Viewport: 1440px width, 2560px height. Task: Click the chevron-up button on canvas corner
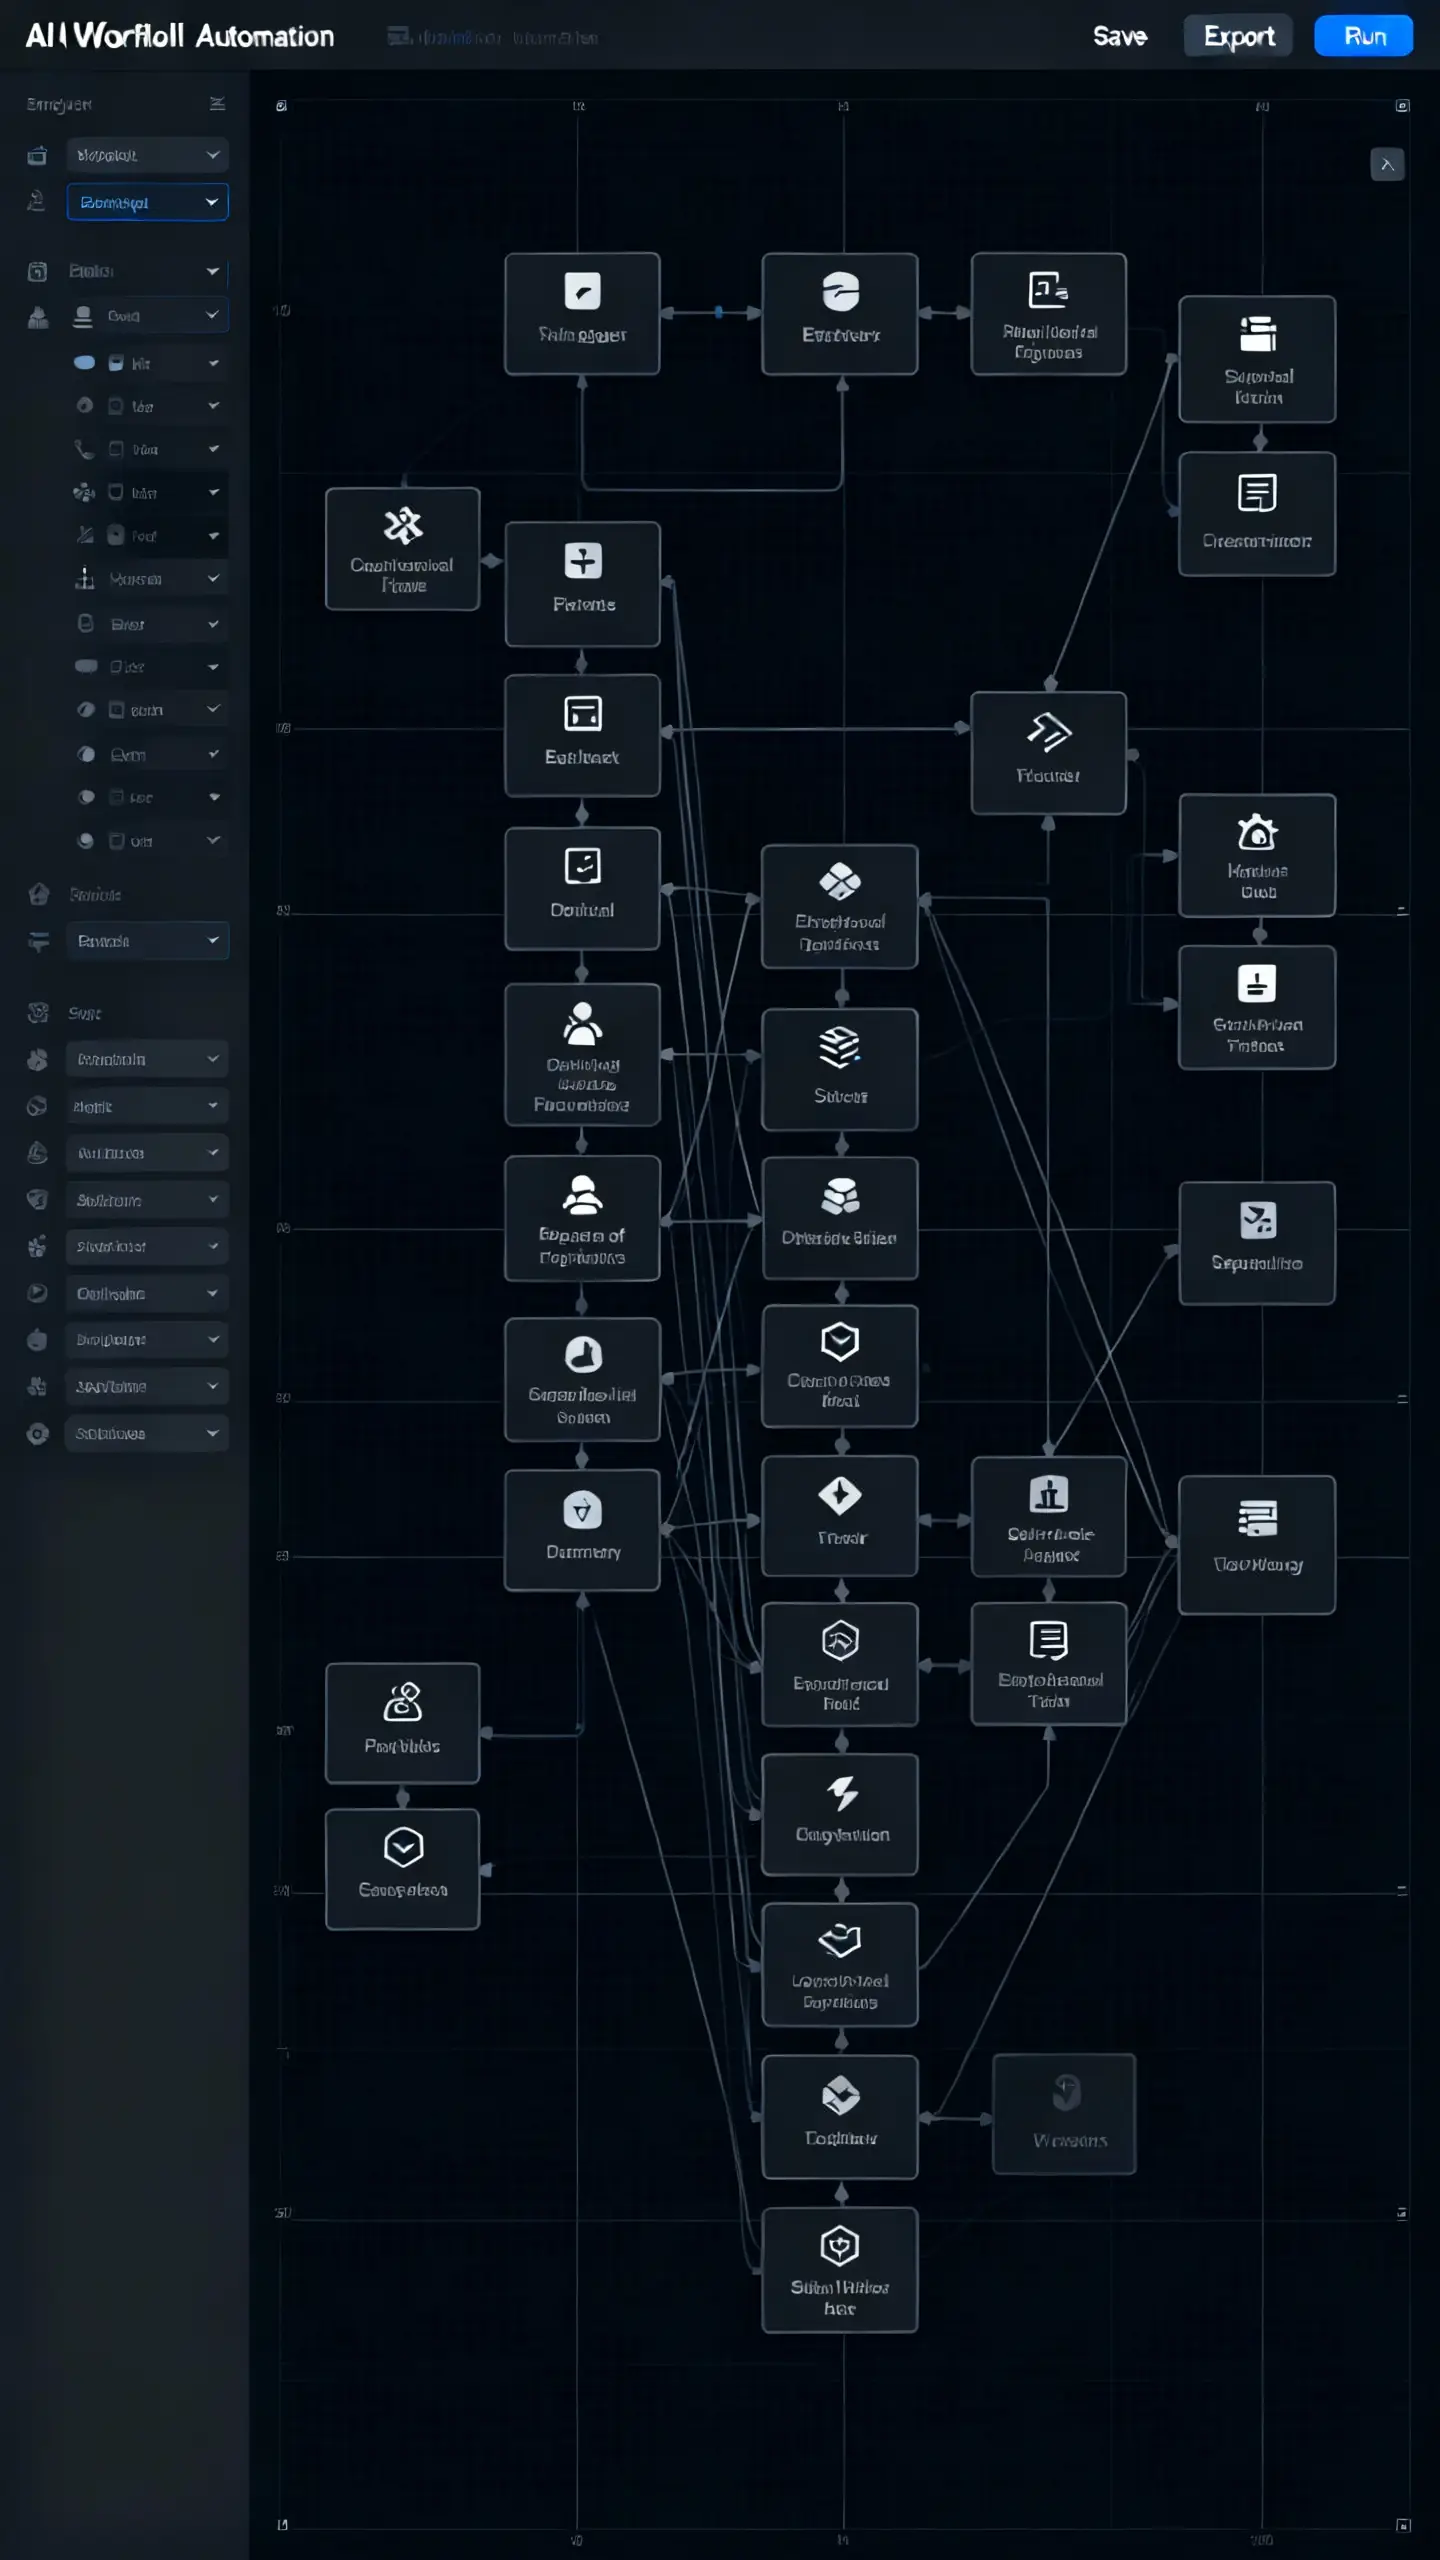[1386, 165]
